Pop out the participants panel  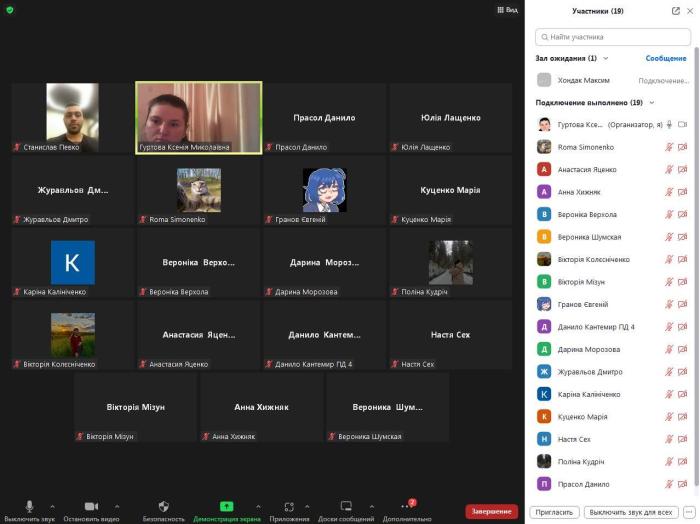(x=675, y=11)
